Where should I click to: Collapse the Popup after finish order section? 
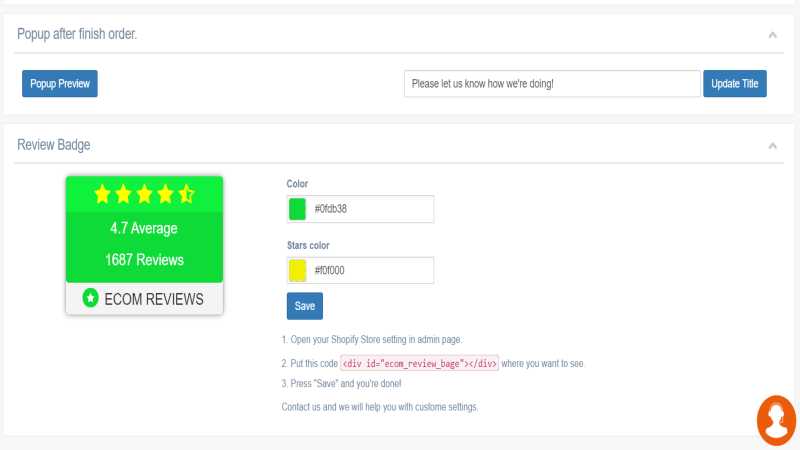tap(772, 35)
